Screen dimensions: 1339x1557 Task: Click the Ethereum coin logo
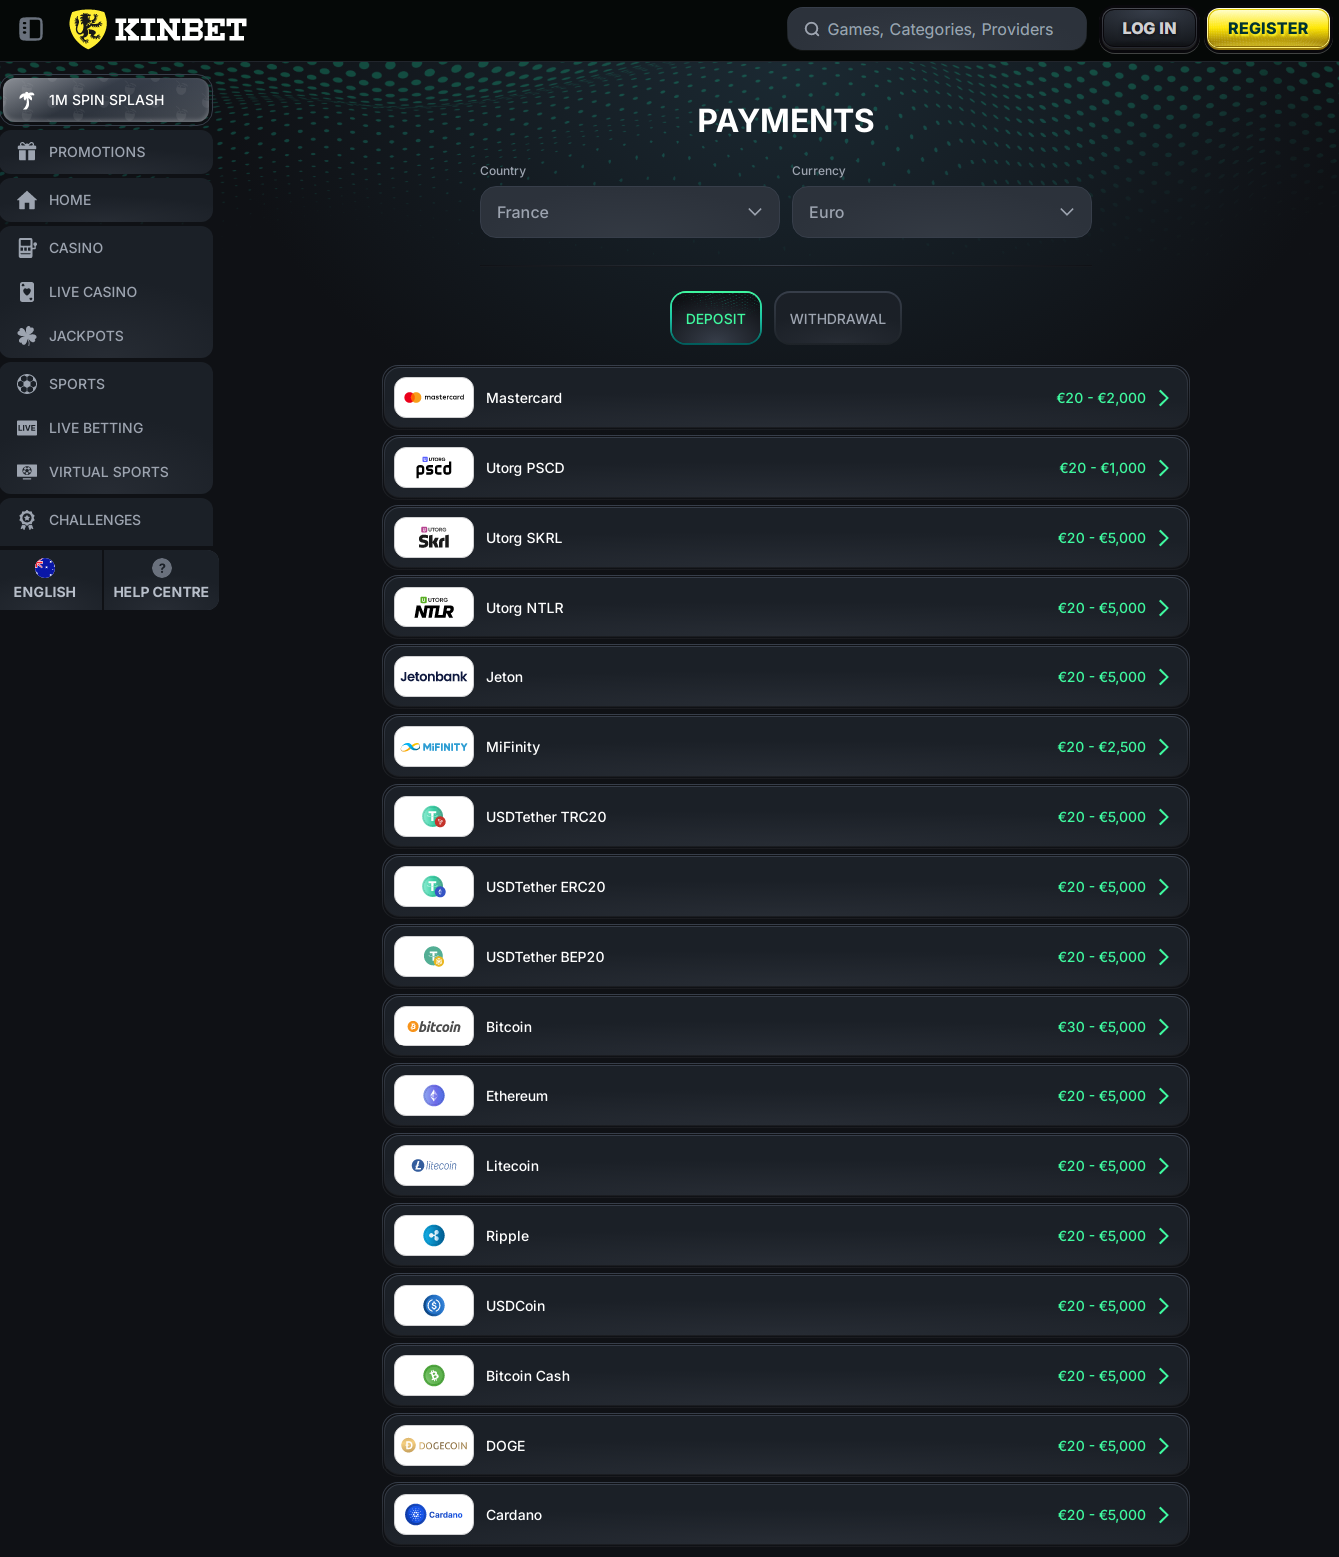(x=434, y=1096)
